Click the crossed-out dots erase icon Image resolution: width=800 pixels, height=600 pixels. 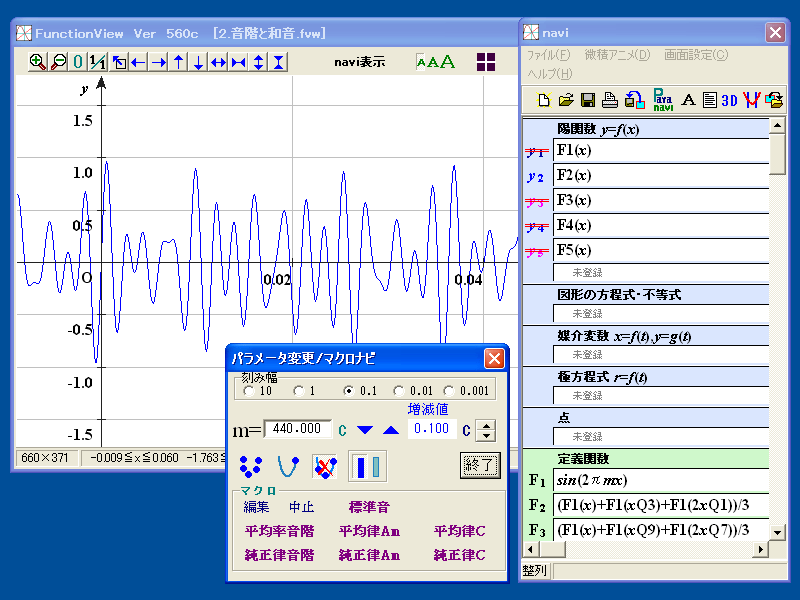tap(325, 466)
